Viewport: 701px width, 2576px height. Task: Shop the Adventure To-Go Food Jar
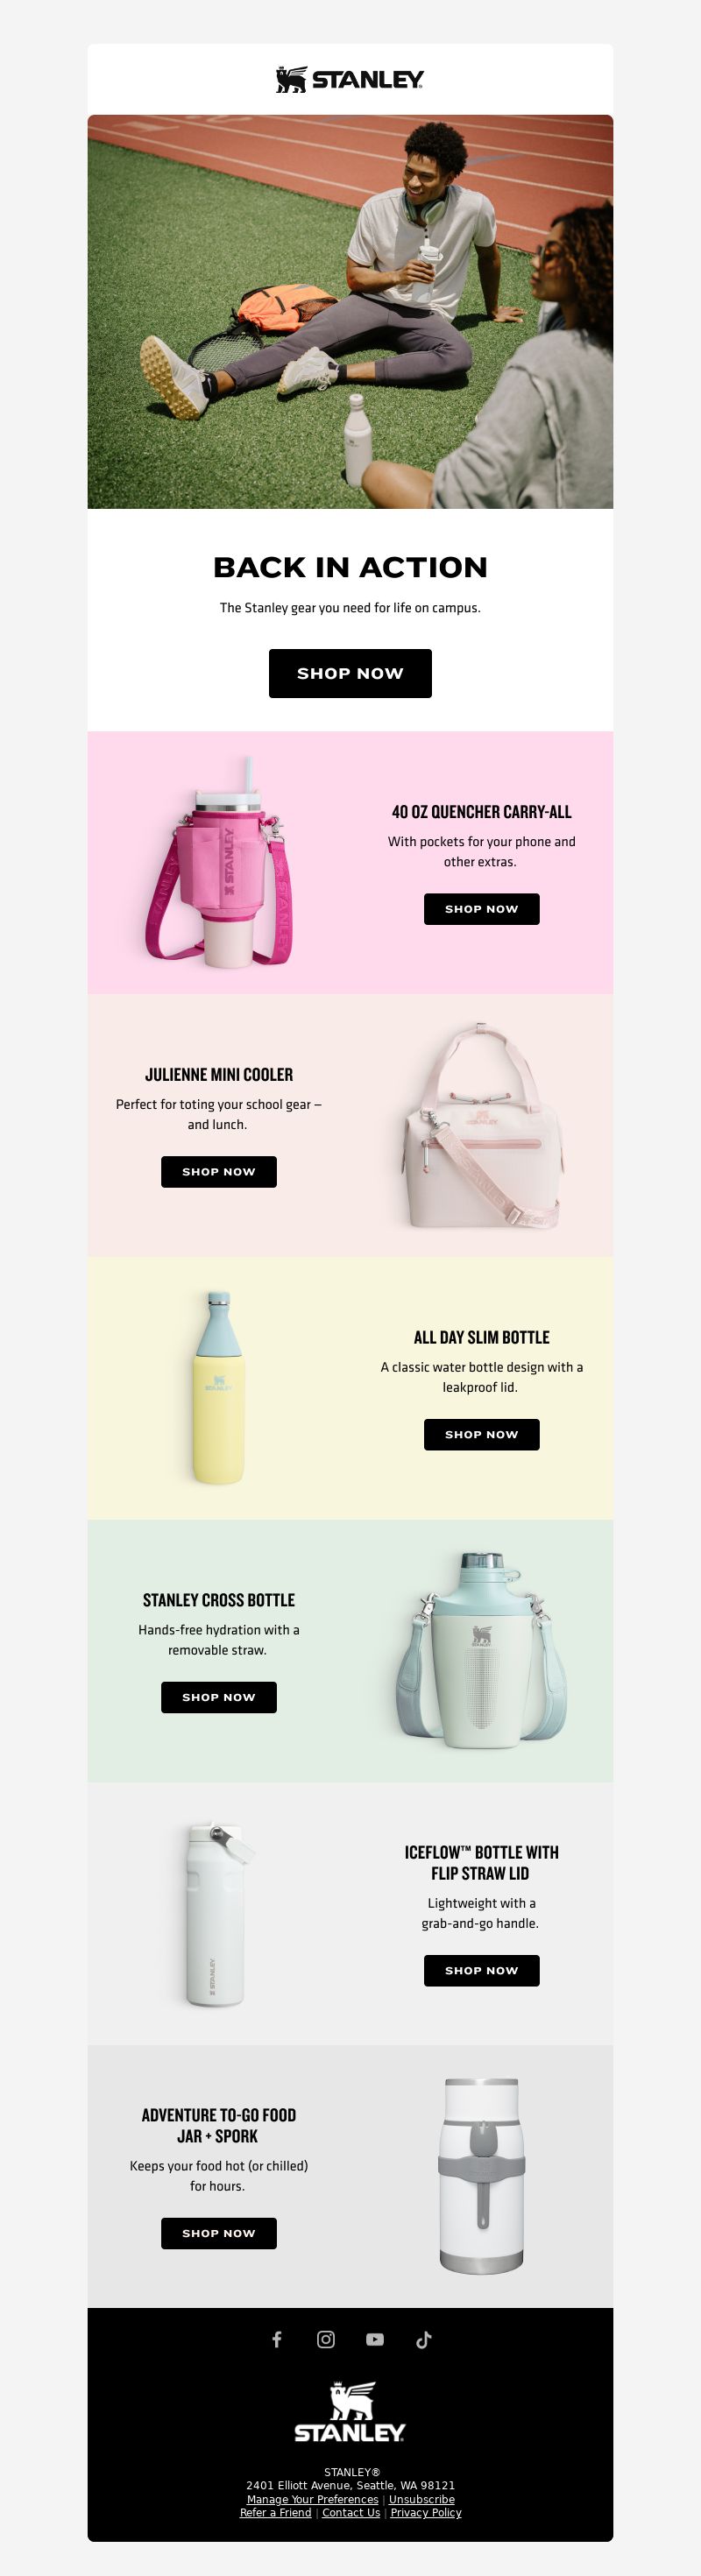coord(219,2233)
